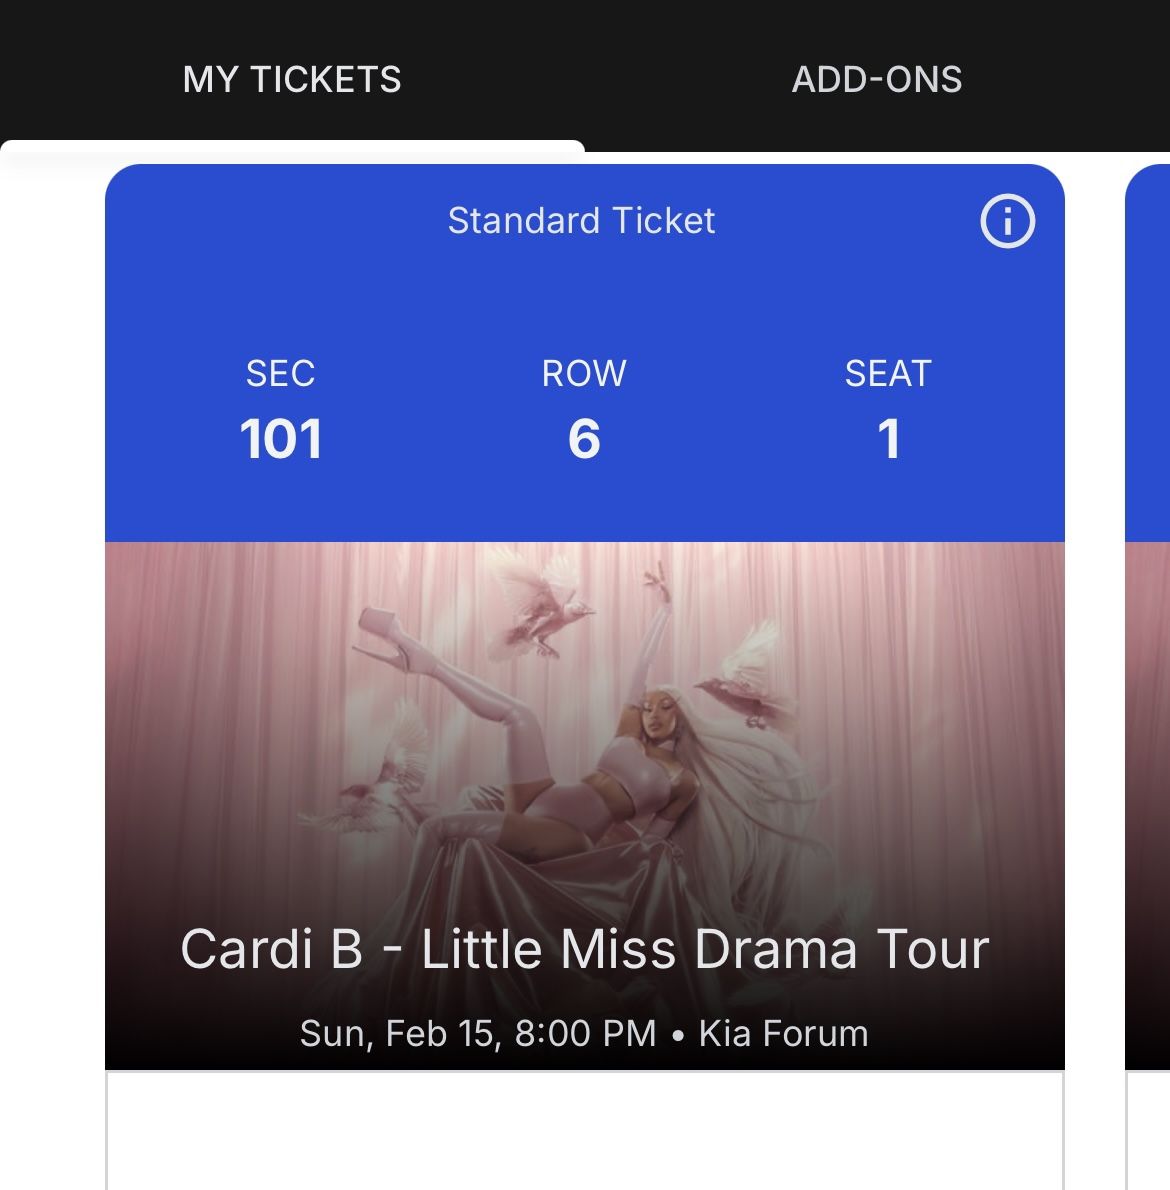
Task: Click the white indicator under MY TICKETS
Action: click(x=292, y=147)
